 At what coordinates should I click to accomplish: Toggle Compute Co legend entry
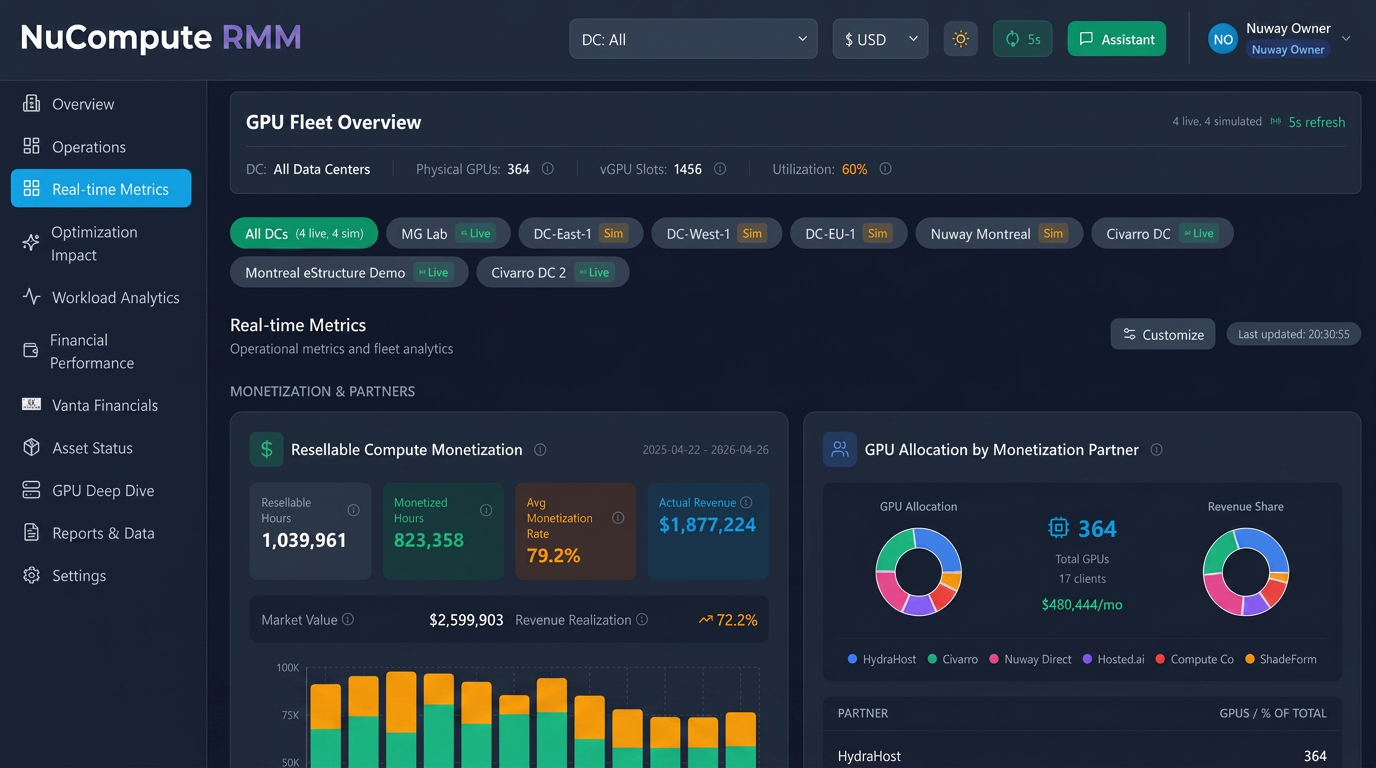pyautogui.click(x=1195, y=659)
